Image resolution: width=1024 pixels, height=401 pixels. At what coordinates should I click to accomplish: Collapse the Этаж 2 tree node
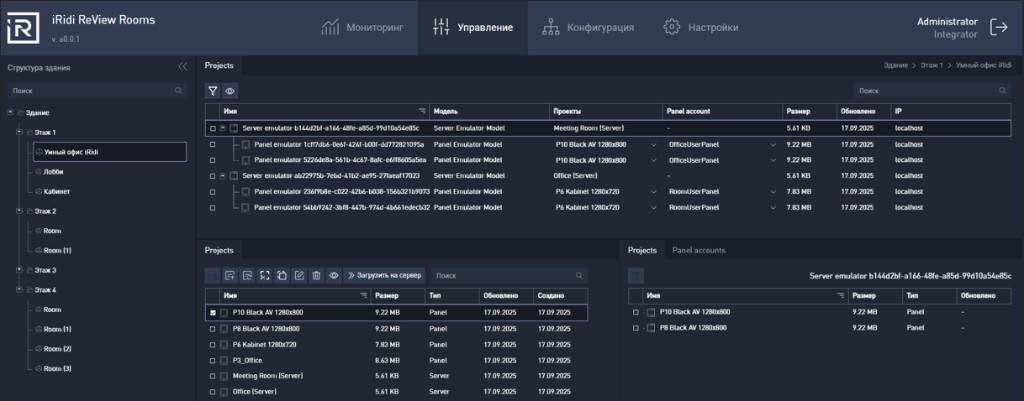point(20,212)
